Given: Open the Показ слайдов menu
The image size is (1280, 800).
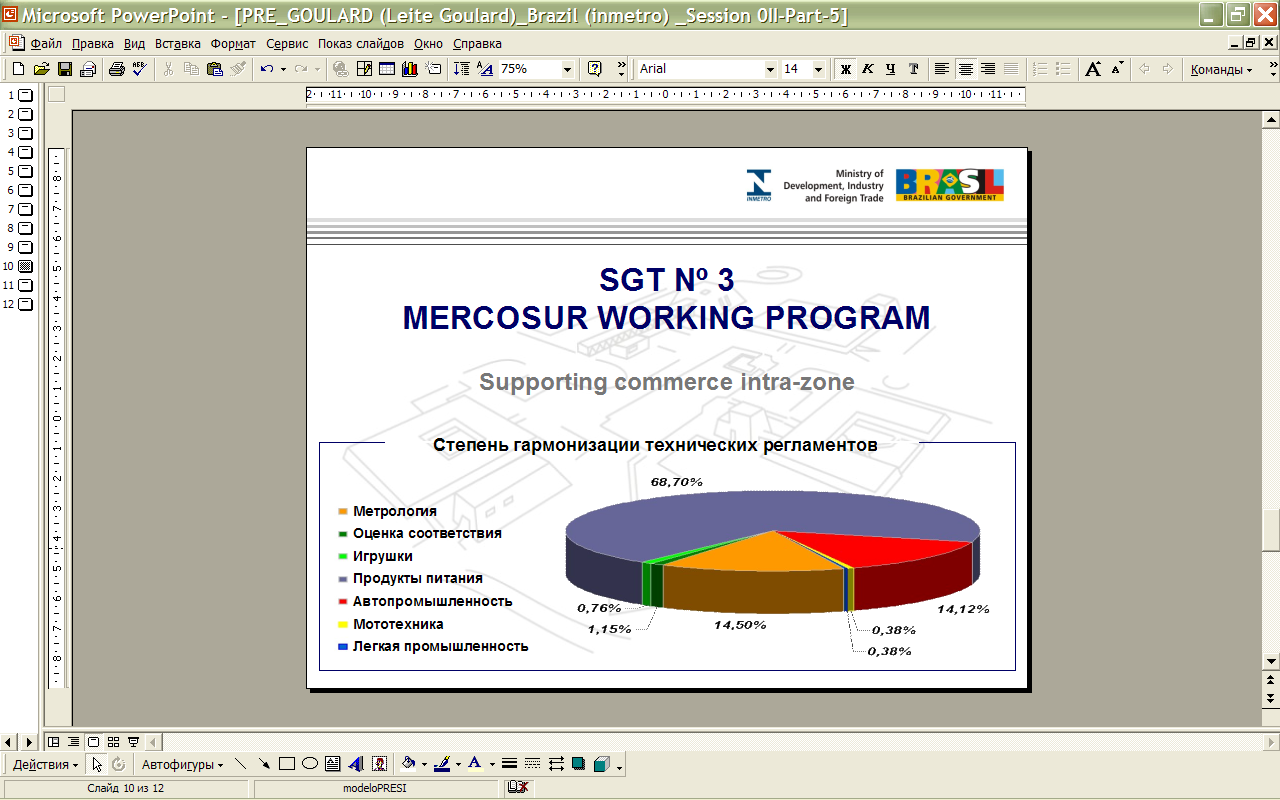Looking at the screenshot, I should 361,44.
